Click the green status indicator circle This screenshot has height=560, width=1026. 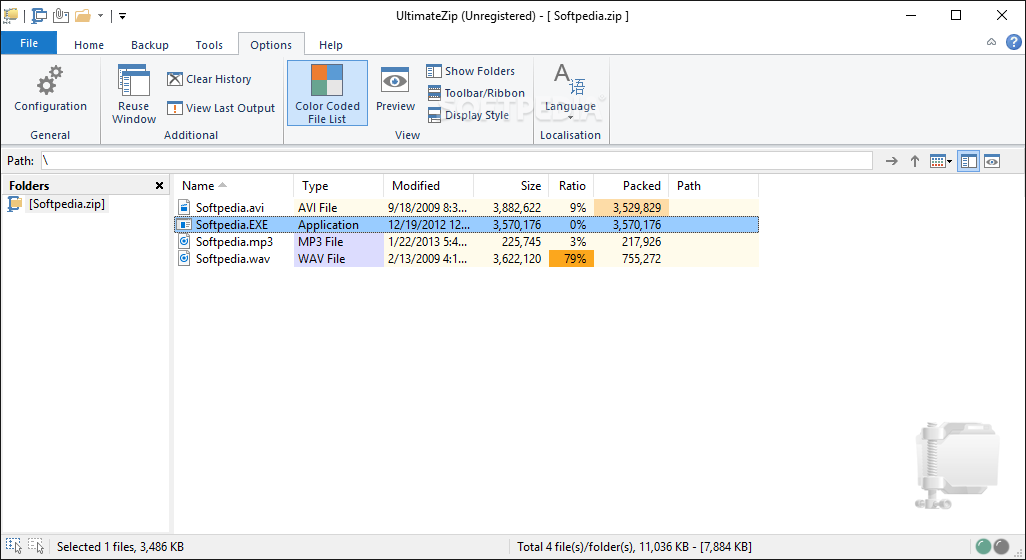point(983,547)
